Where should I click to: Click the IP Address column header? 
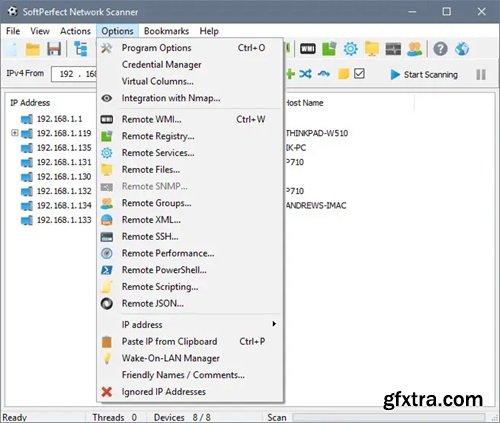(x=30, y=103)
